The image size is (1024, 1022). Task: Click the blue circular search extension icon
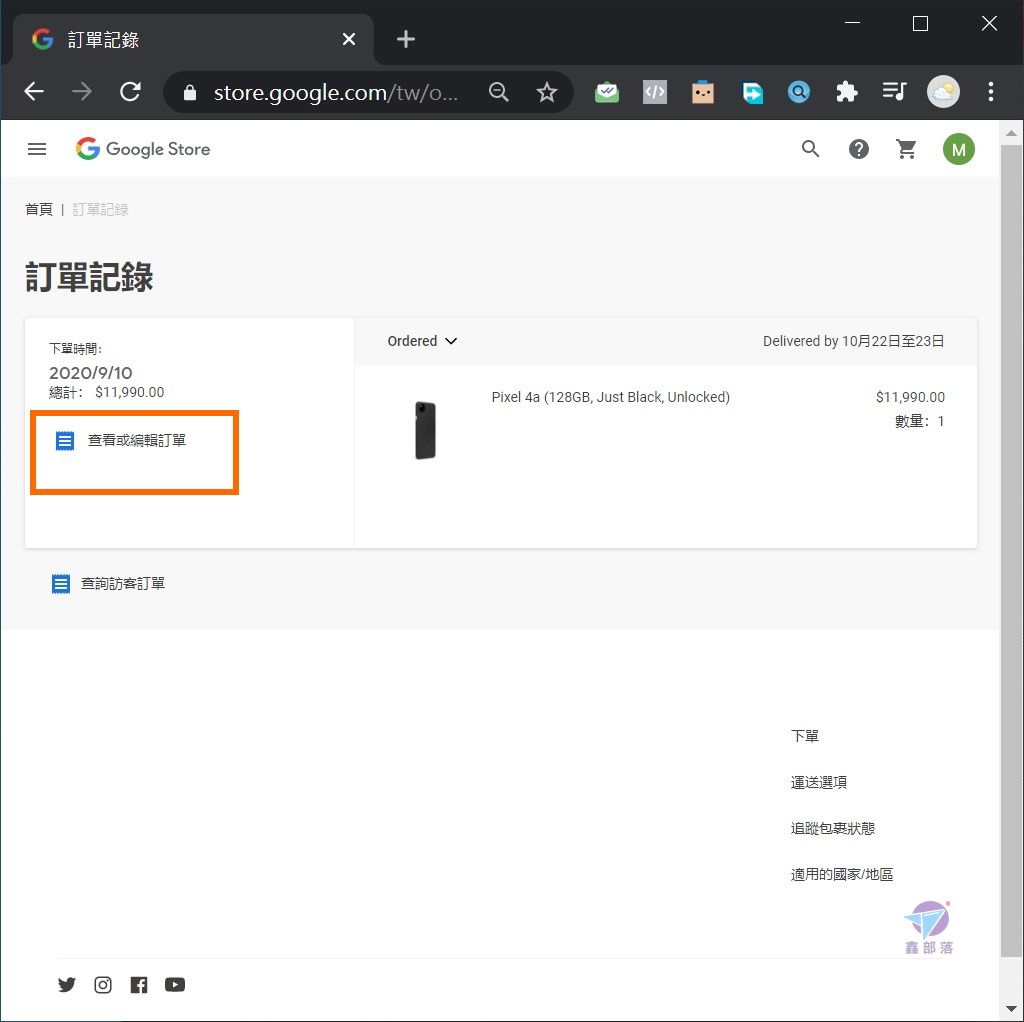799,92
